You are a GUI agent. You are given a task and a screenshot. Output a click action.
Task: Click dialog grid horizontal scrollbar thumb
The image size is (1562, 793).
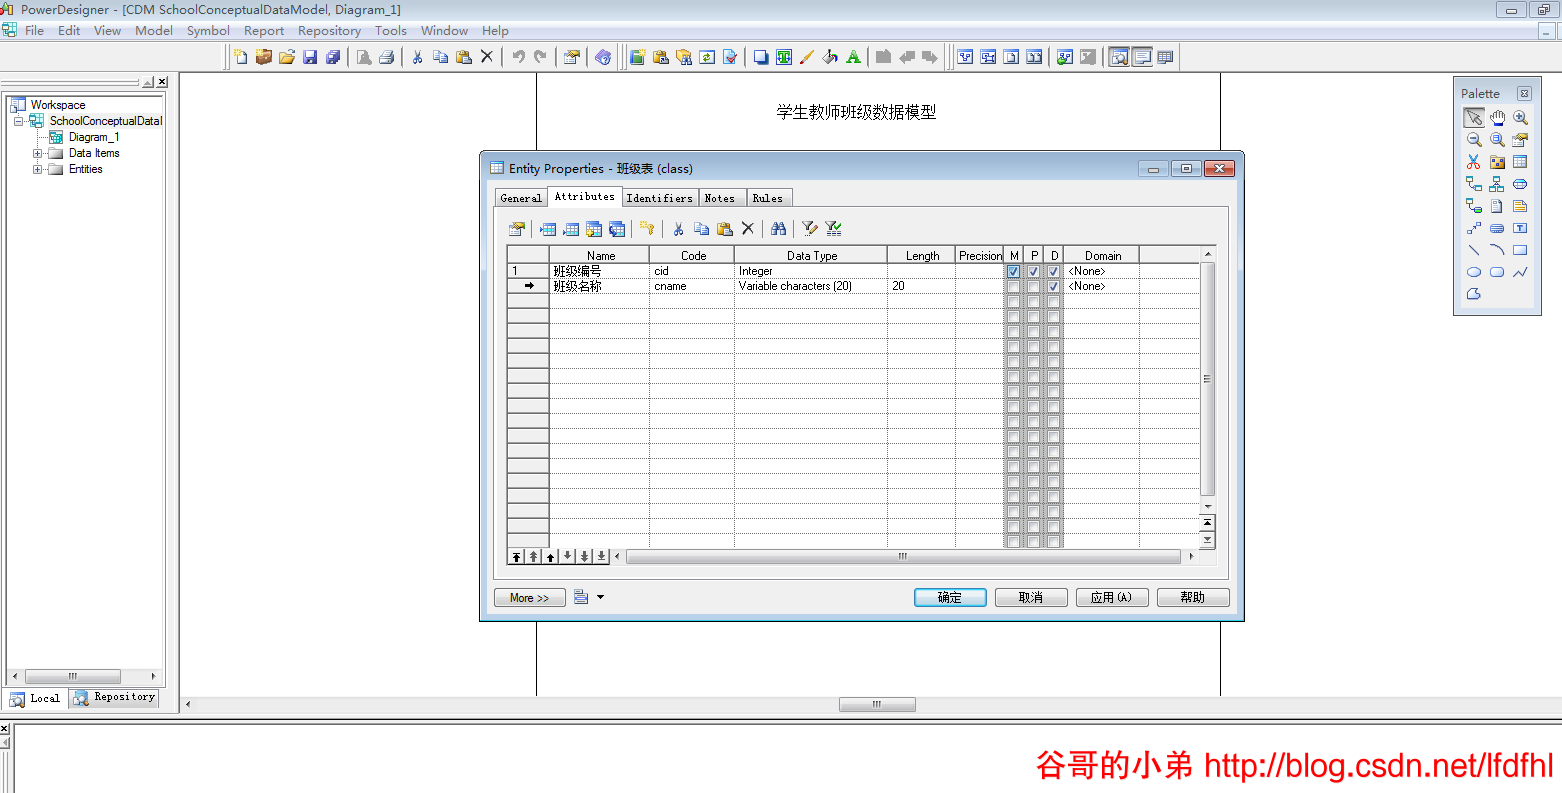[x=903, y=556]
